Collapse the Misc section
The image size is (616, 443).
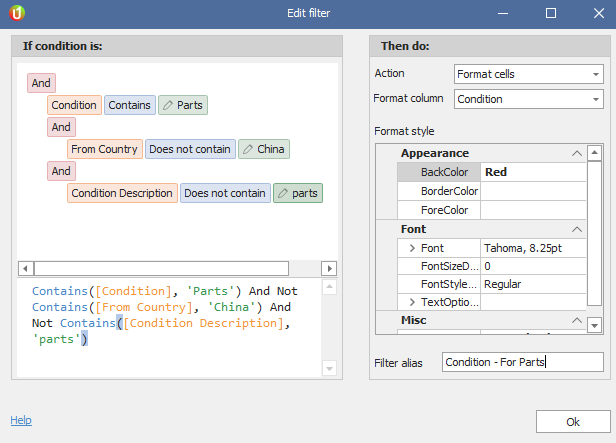[x=577, y=320]
